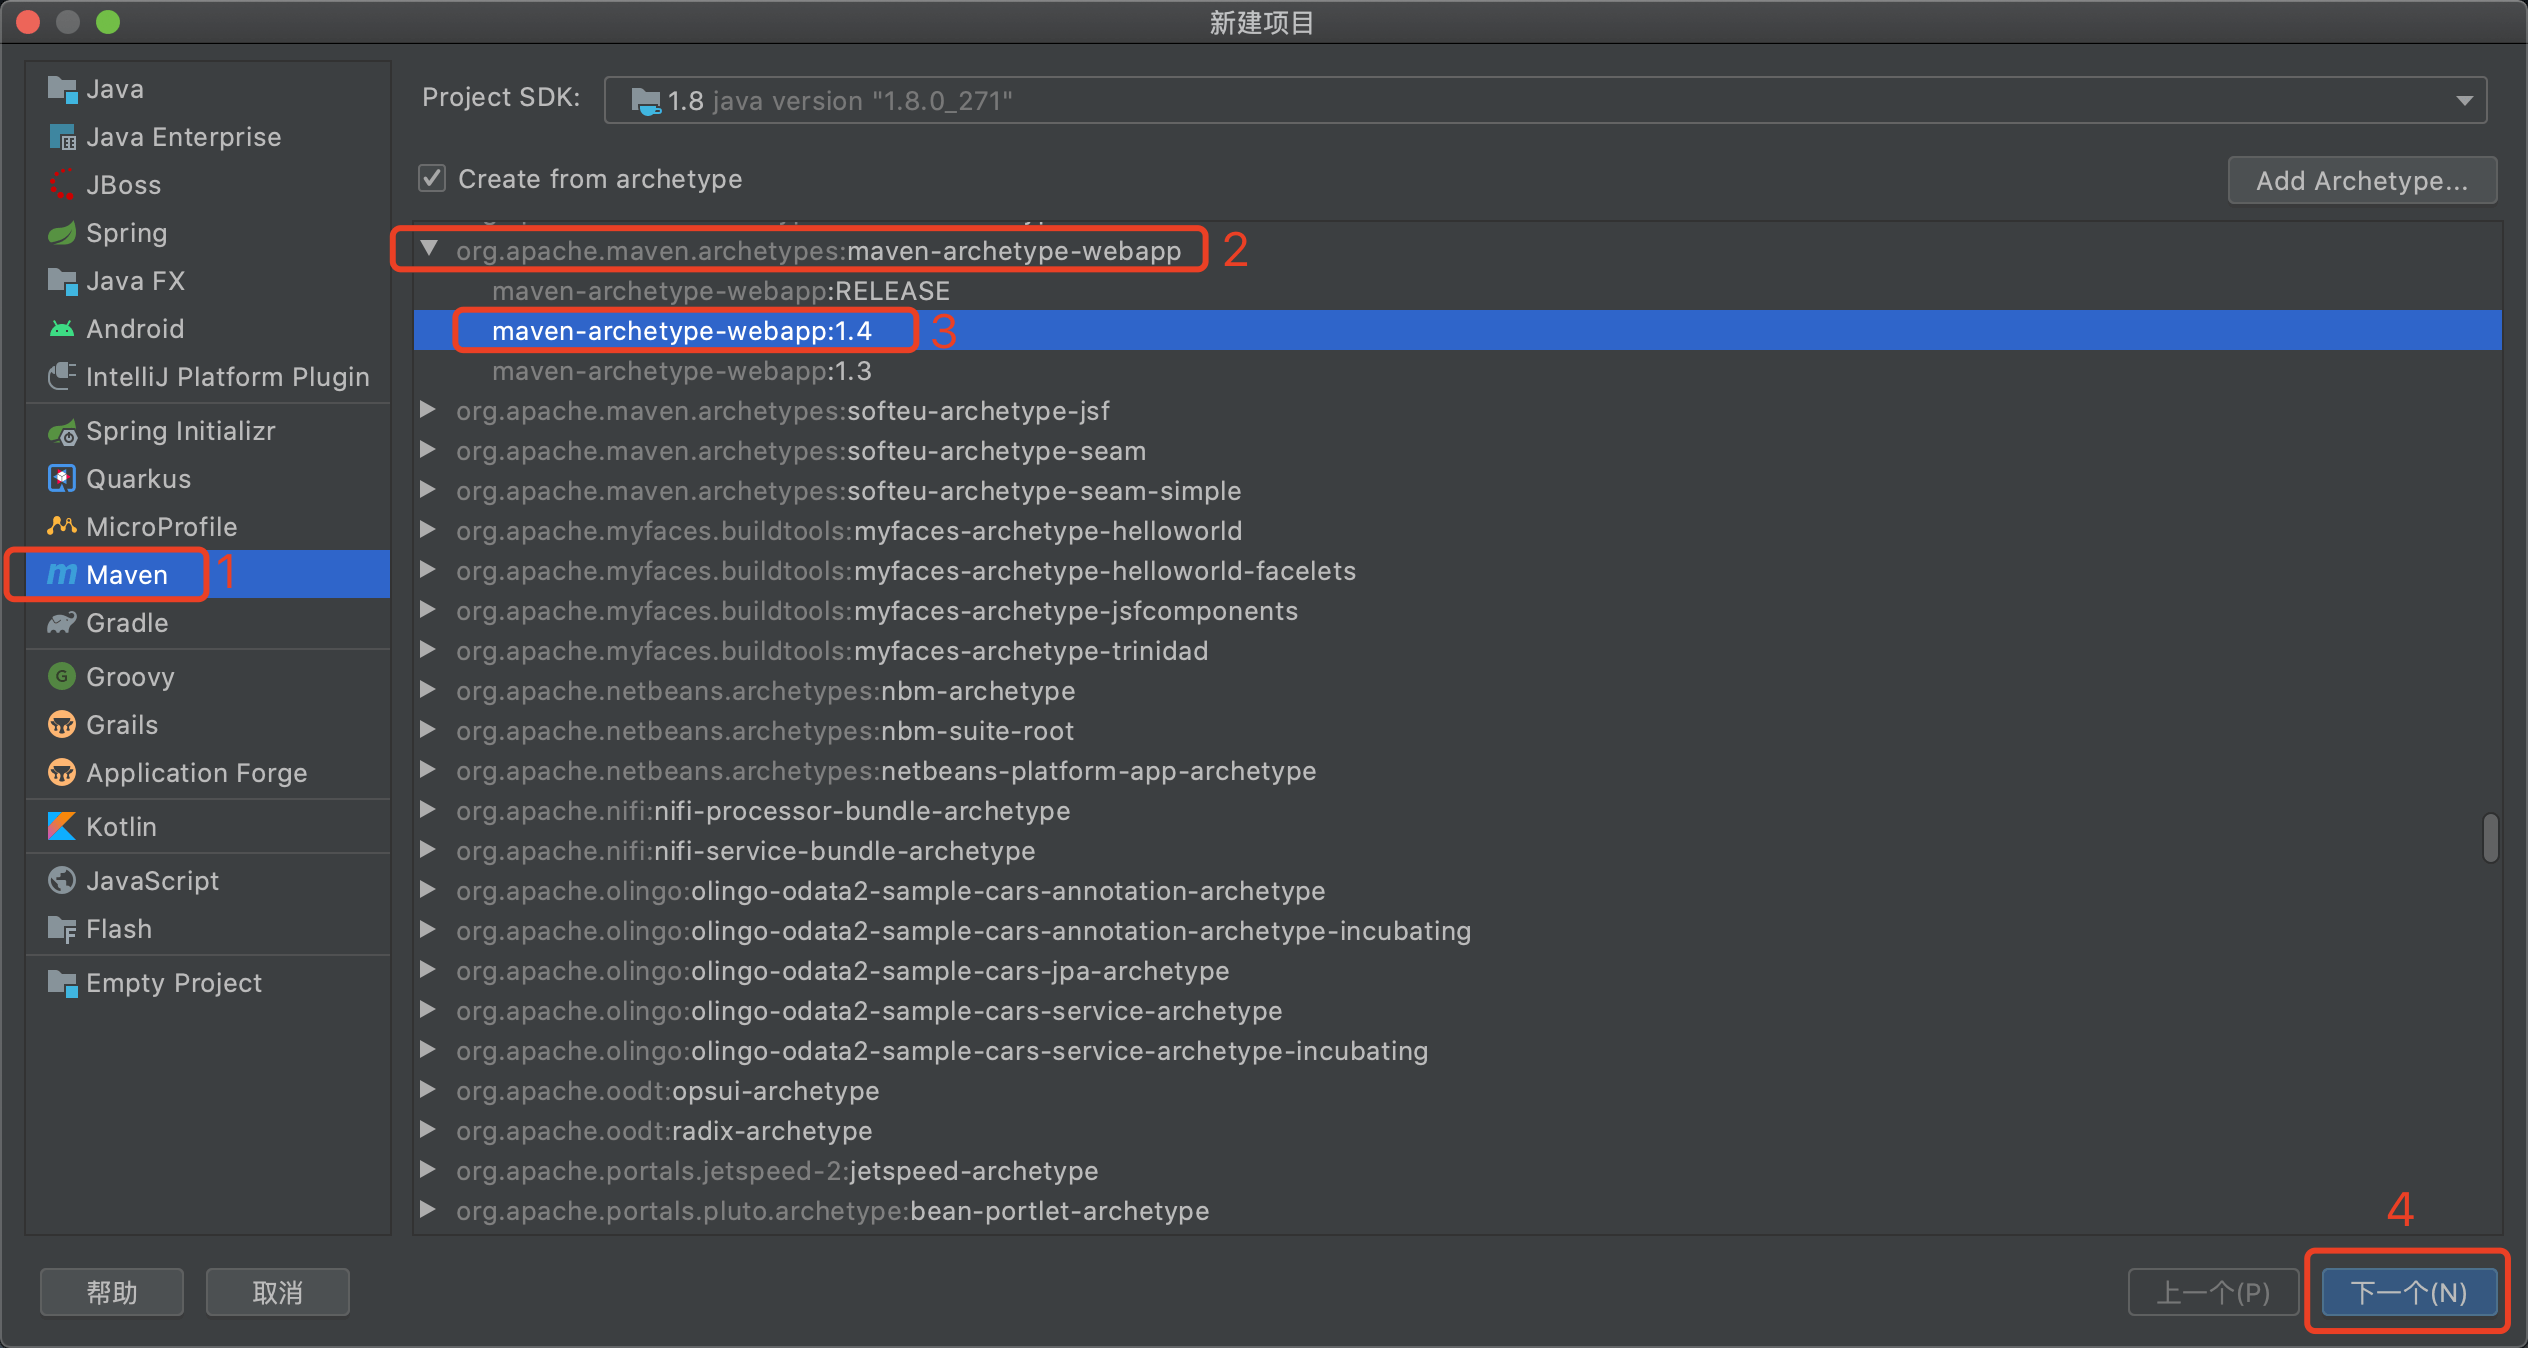Image resolution: width=2528 pixels, height=1348 pixels.
Task: Choose the Kotlin category label
Action: (121, 827)
